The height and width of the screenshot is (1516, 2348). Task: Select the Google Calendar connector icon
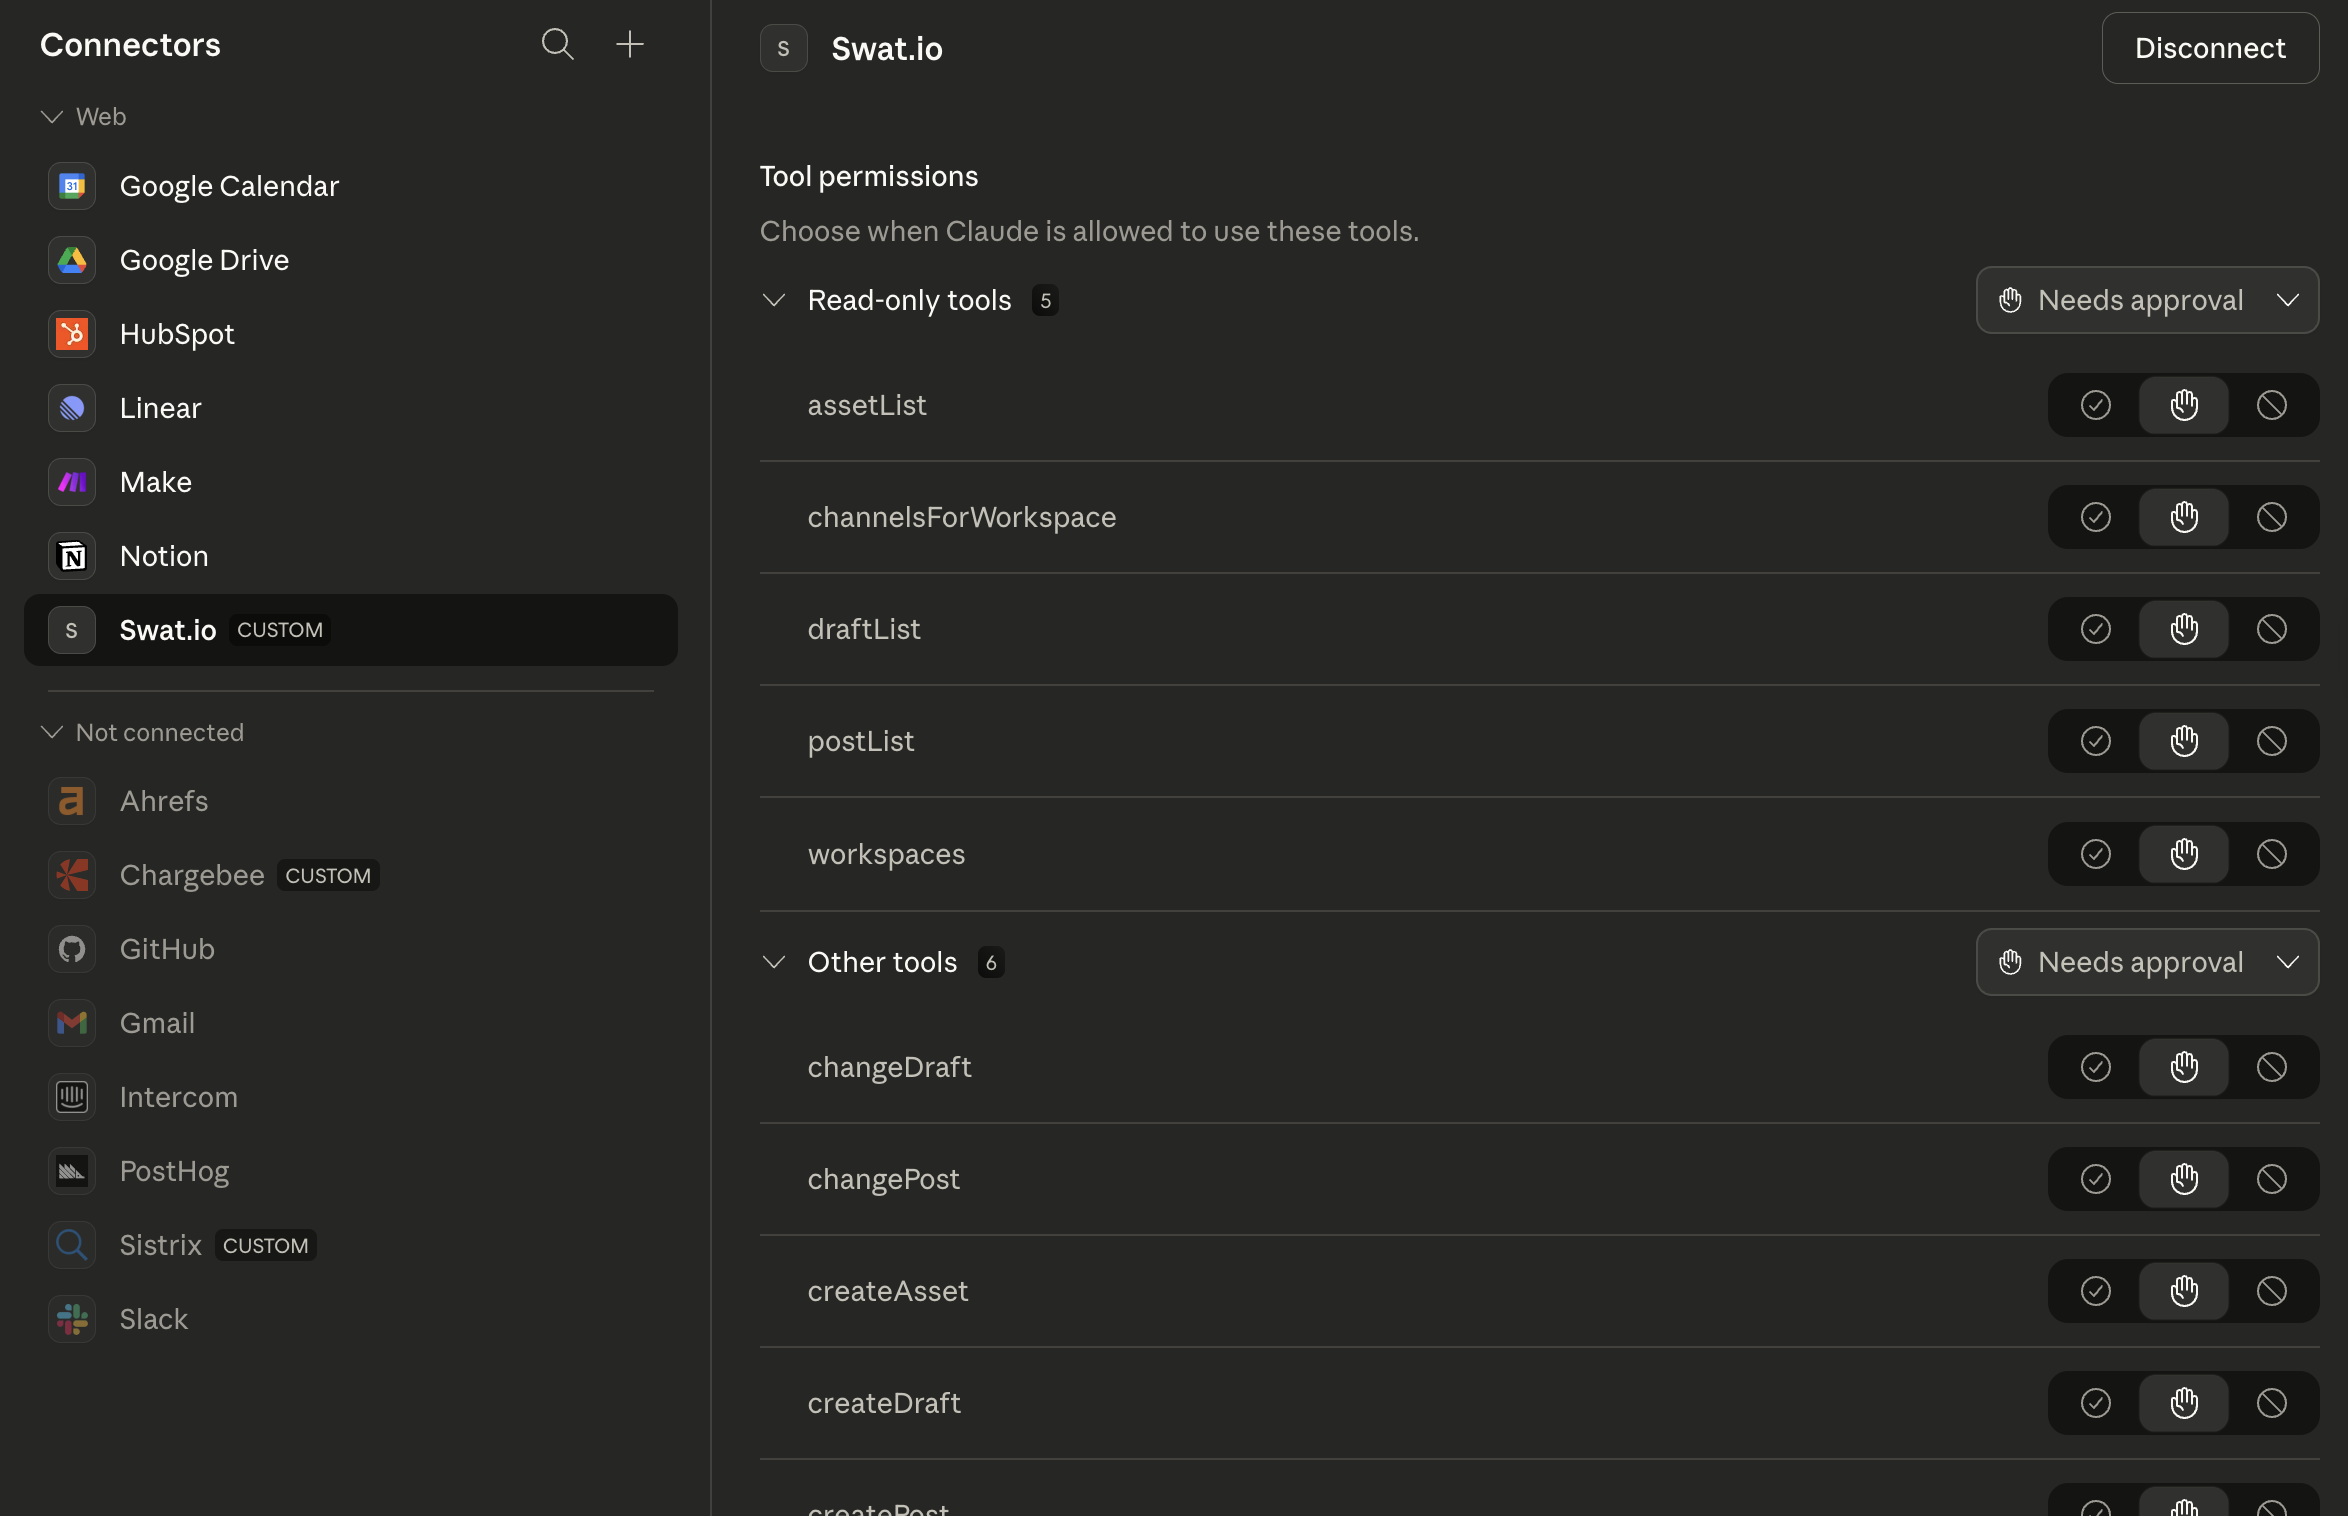click(72, 186)
